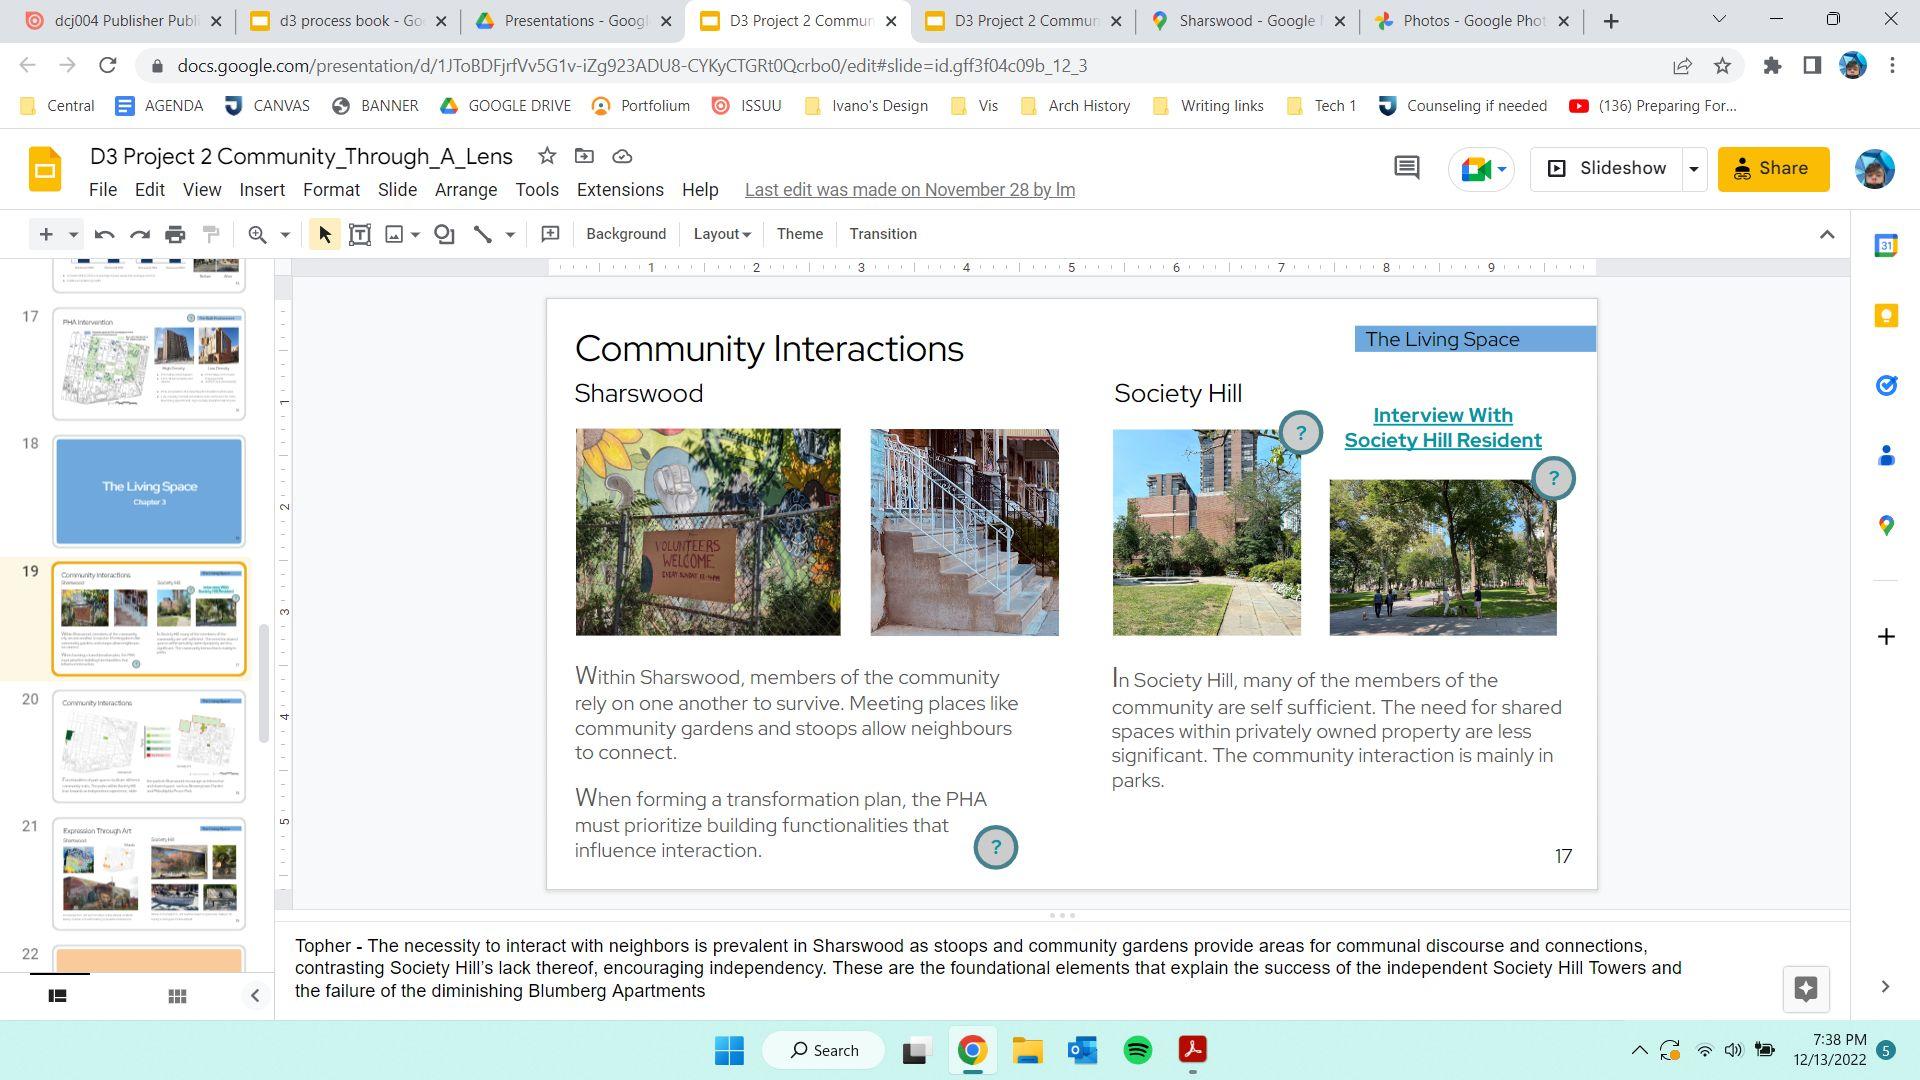
Task: Hide the menus with collapse chevron
Action: (x=1826, y=234)
